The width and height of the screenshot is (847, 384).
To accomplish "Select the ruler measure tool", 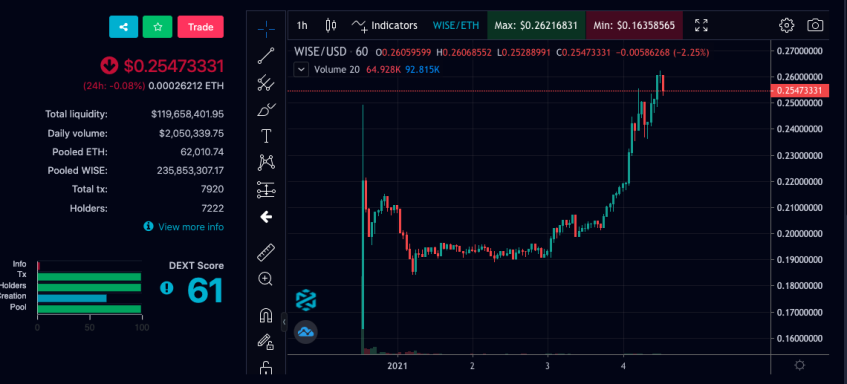I will pyautogui.click(x=266, y=252).
